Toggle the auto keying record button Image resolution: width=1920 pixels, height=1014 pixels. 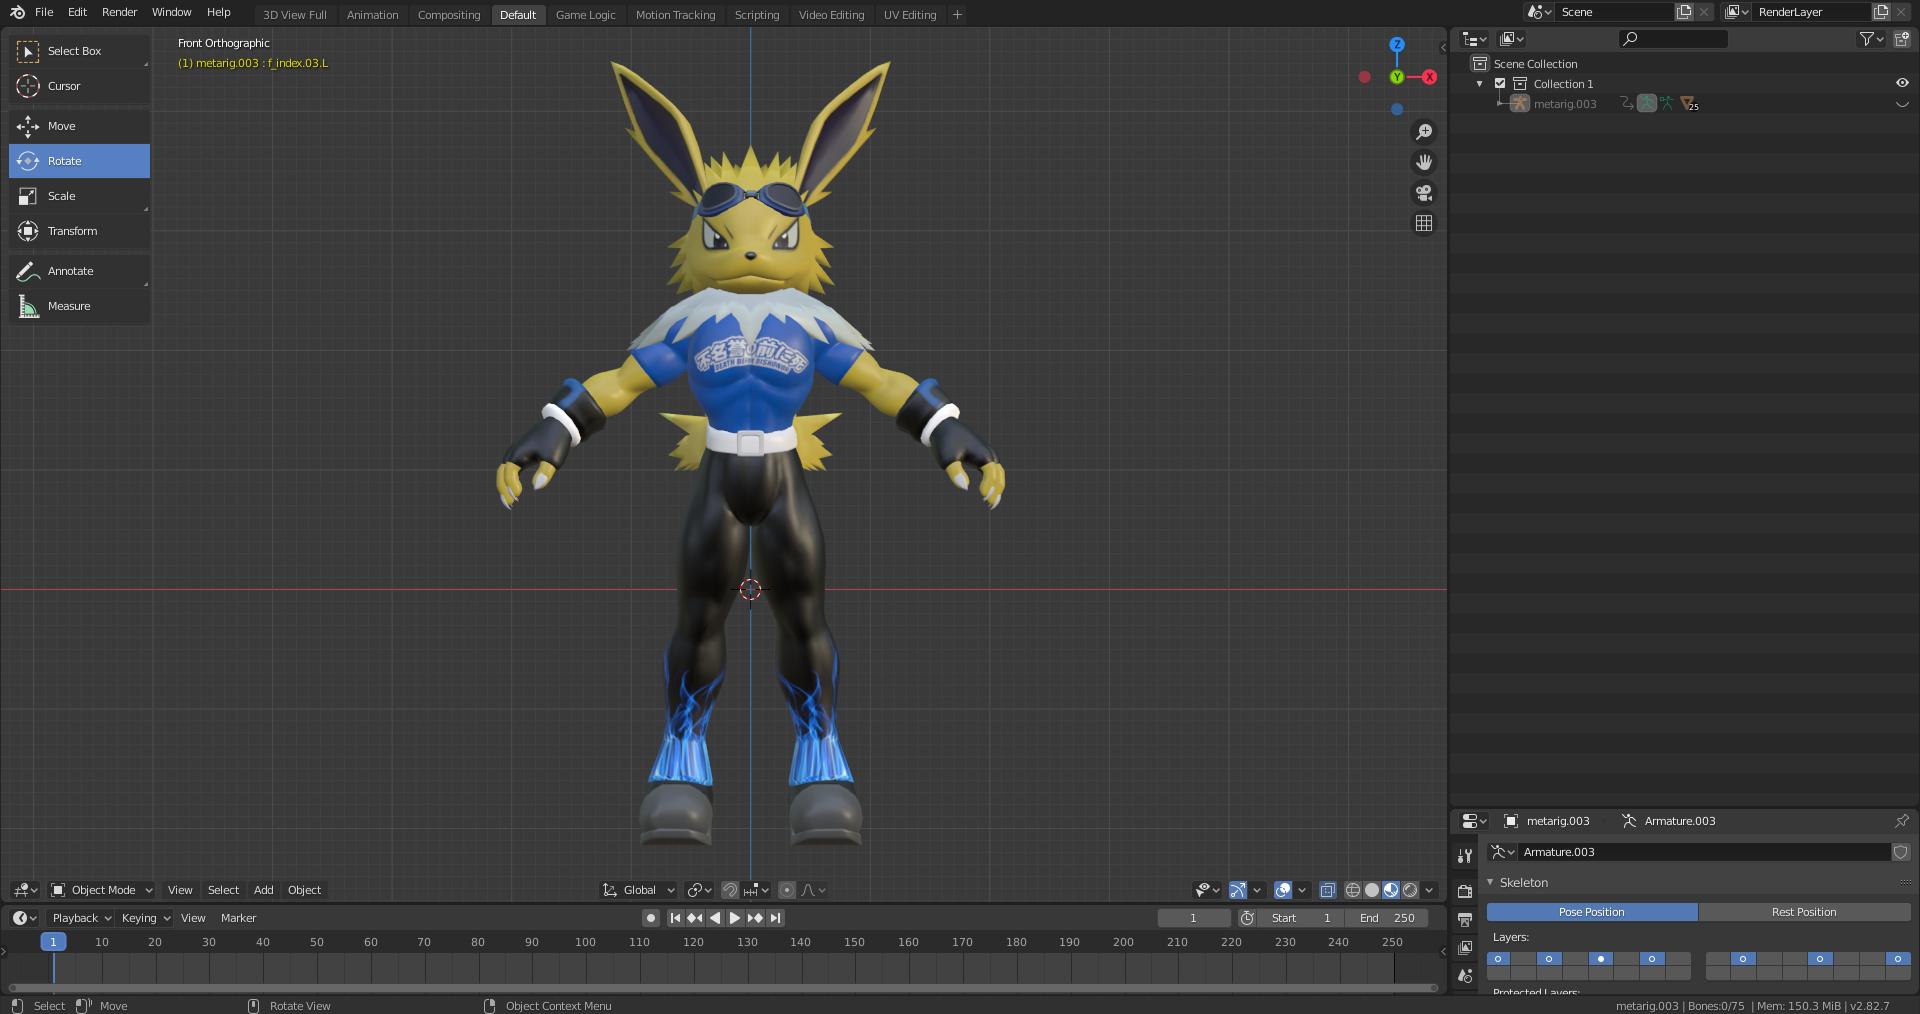(x=651, y=918)
